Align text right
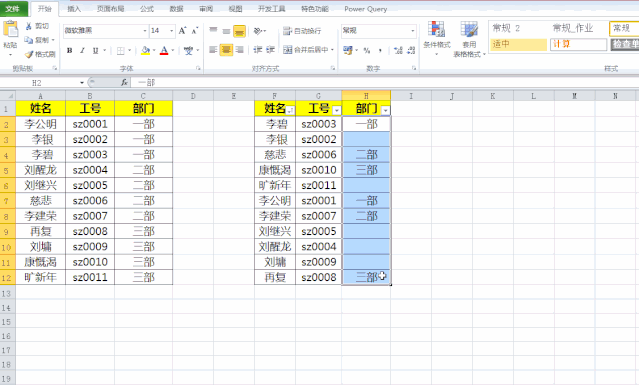The width and height of the screenshot is (639, 385). [x=240, y=50]
